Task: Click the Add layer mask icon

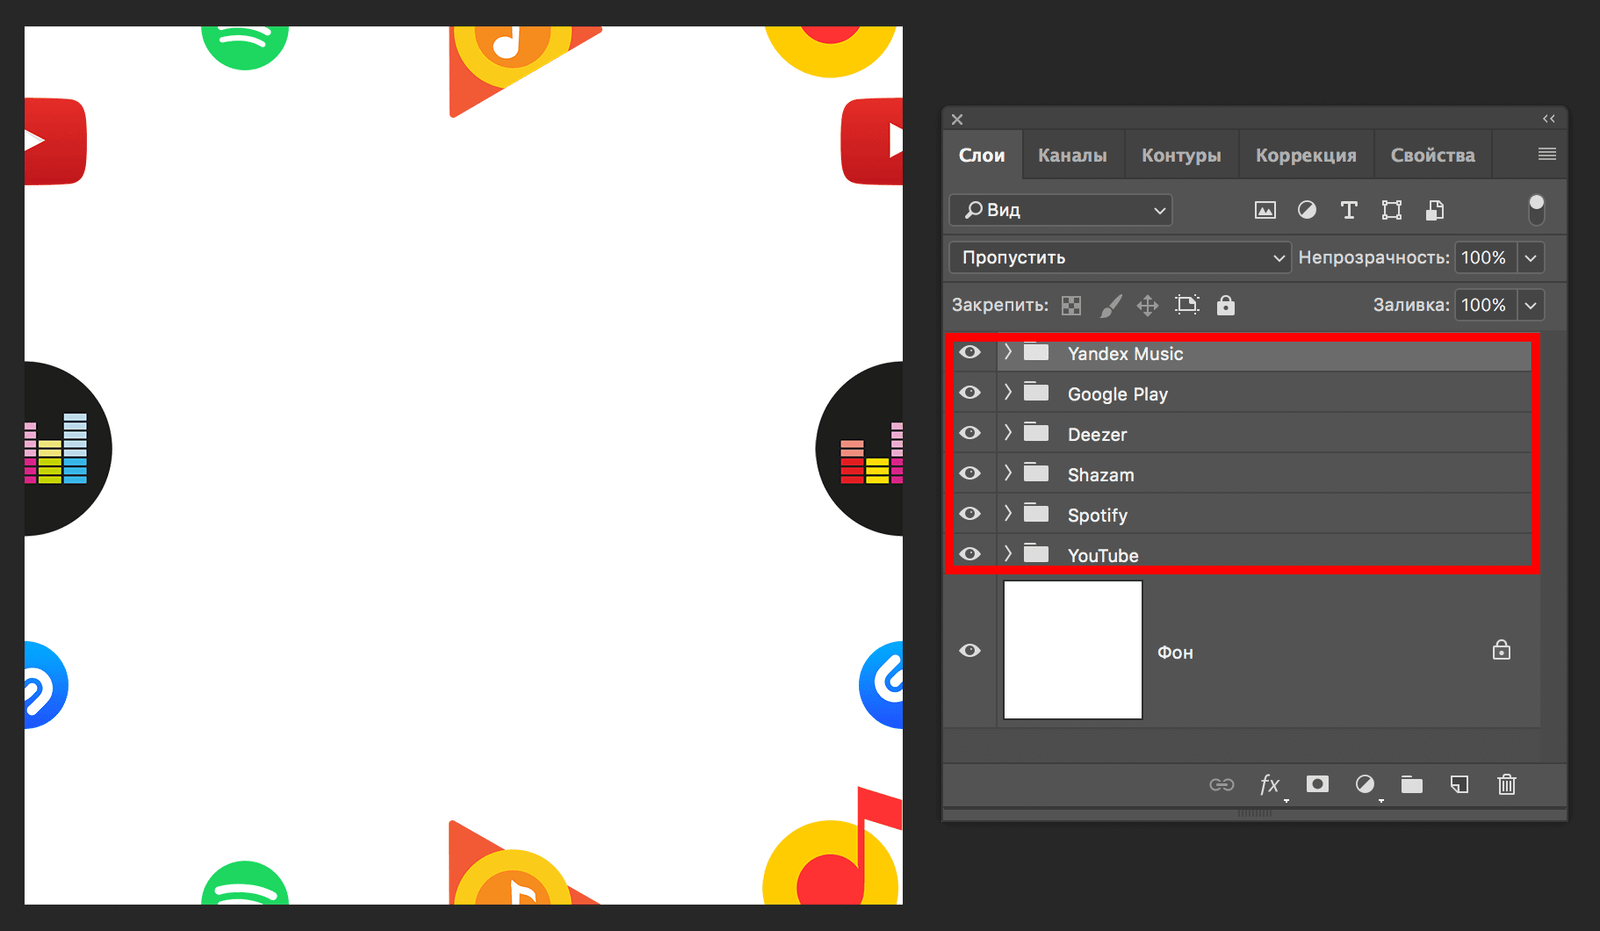Action: [x=1317, y=785]
